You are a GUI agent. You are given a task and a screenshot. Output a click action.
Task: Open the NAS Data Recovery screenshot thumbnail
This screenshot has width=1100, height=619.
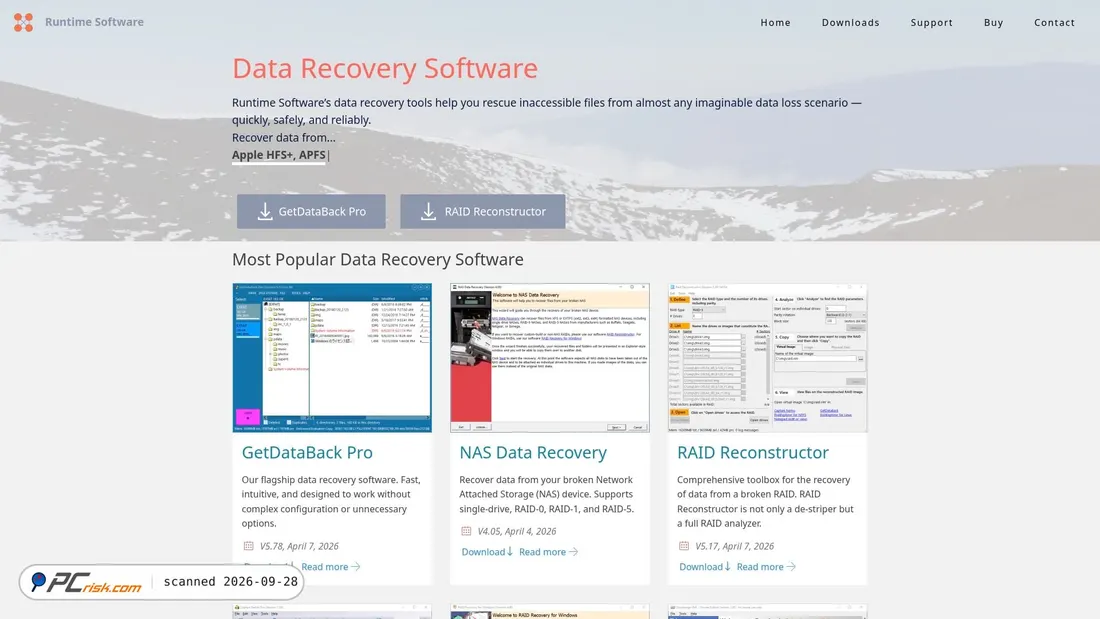[x=549, y=358]
